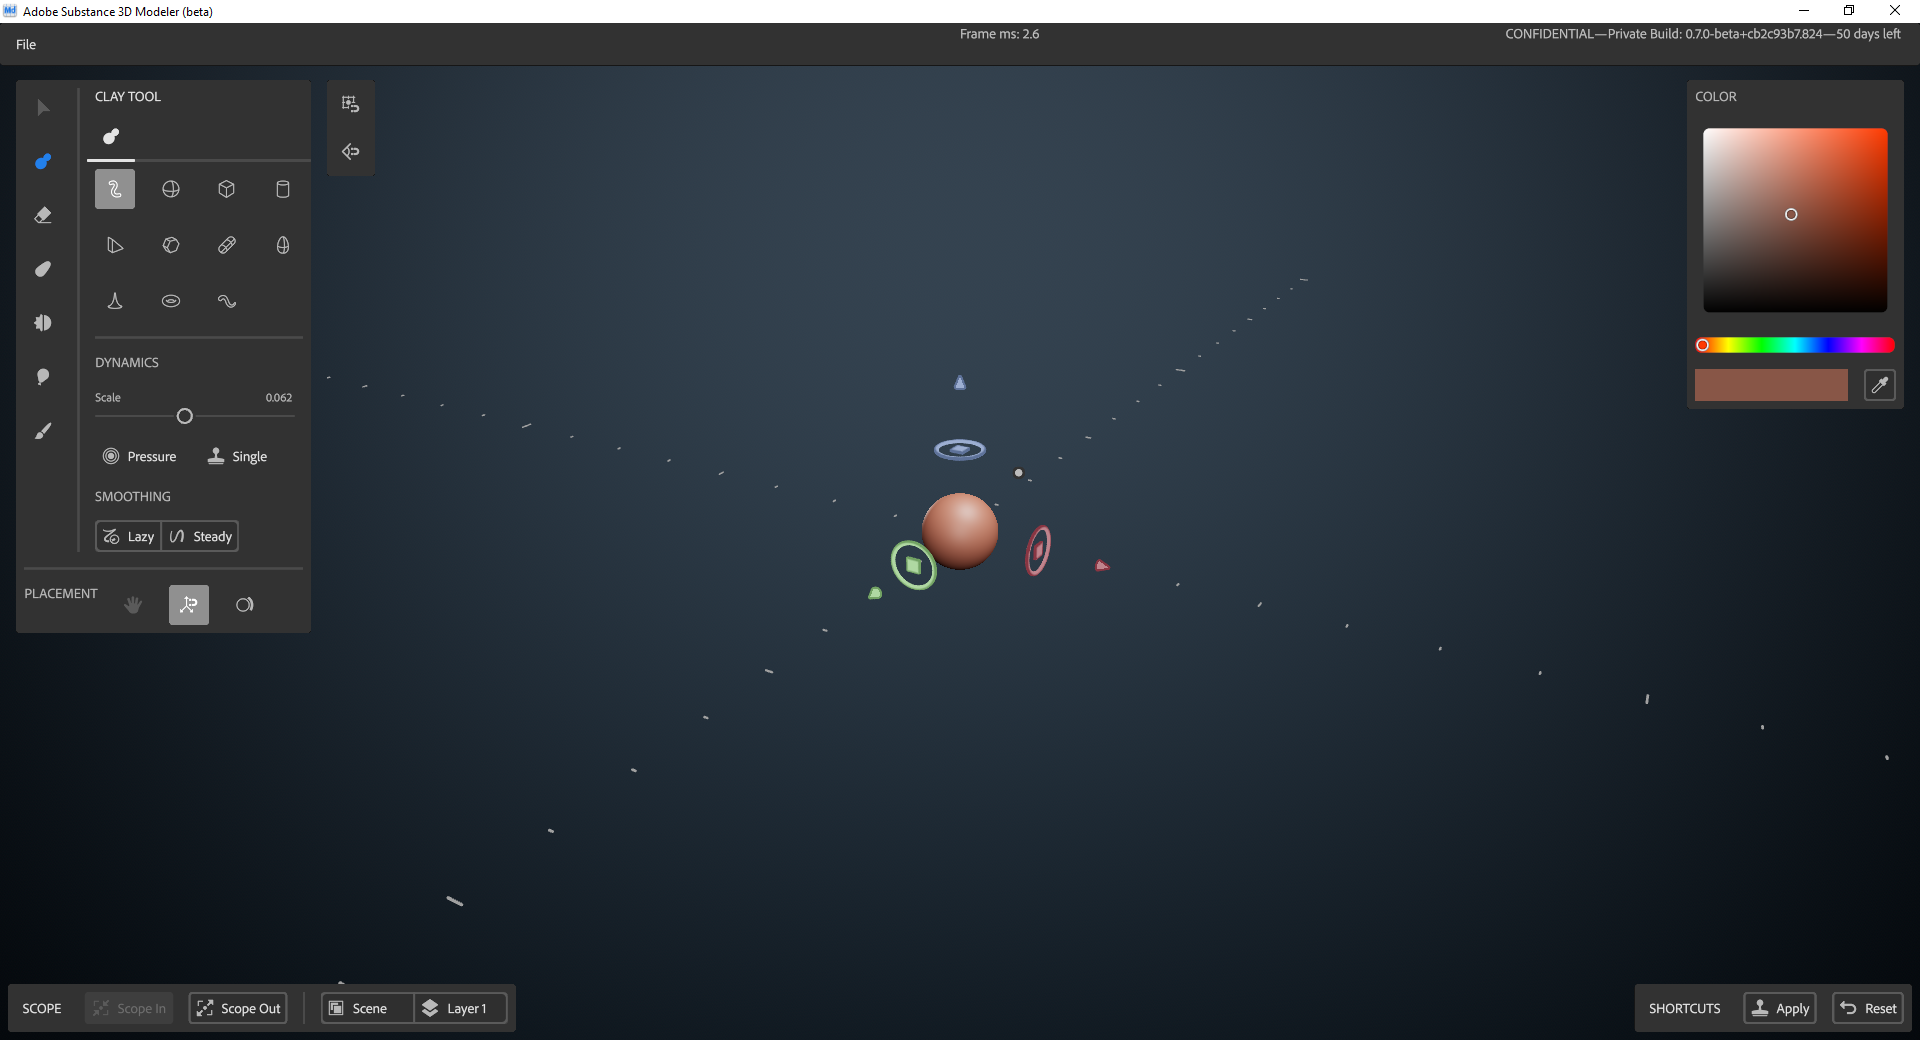Click the Scale value 0.062

[x=279, y=398]
